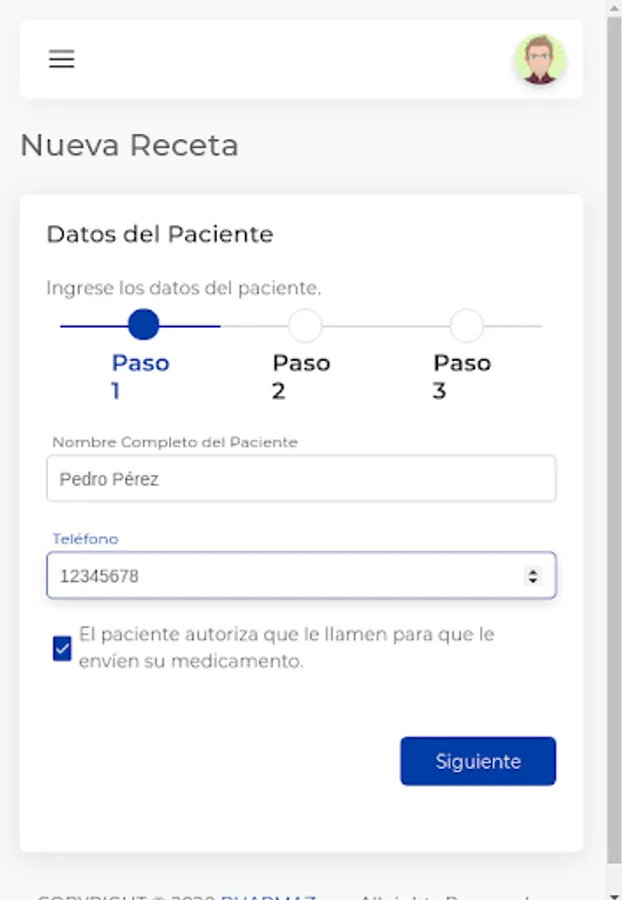622x900 pixels.
Task: Focus the Nombre Completo del Paciente field
Action: [x=301, y=479]
